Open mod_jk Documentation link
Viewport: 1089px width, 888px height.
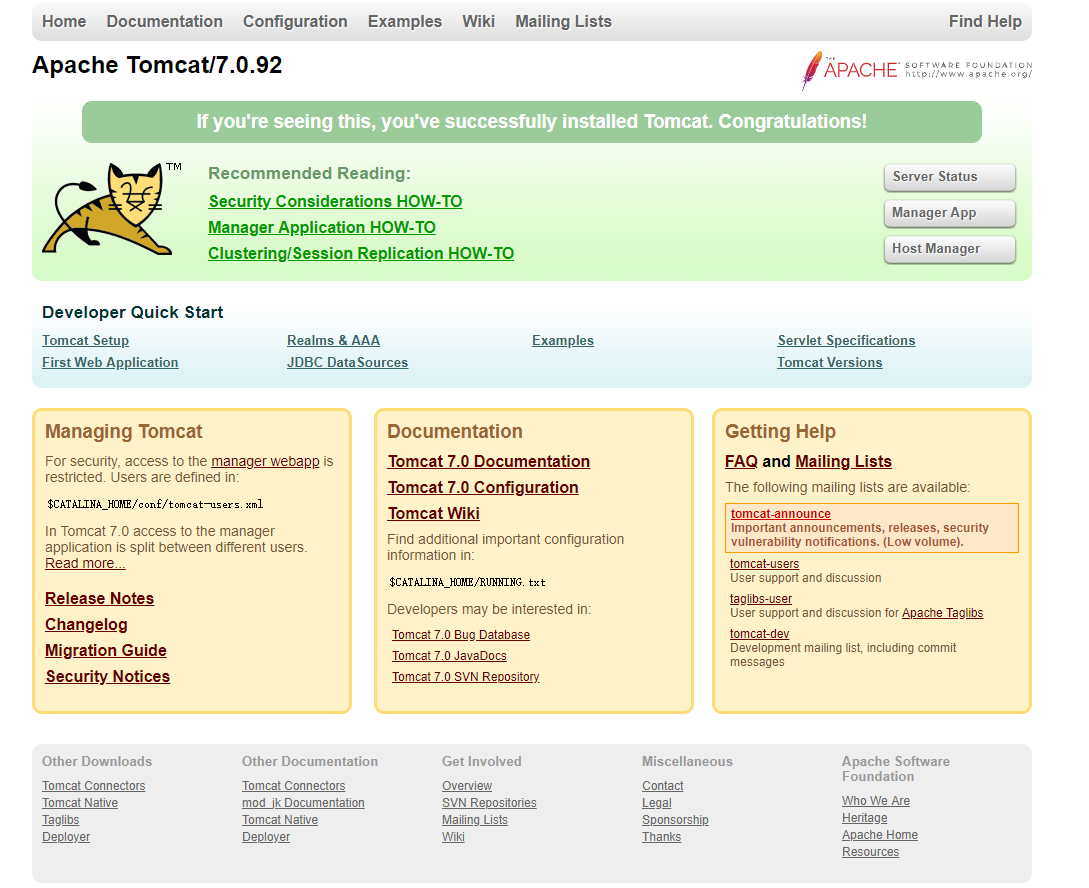pos(304,803)
